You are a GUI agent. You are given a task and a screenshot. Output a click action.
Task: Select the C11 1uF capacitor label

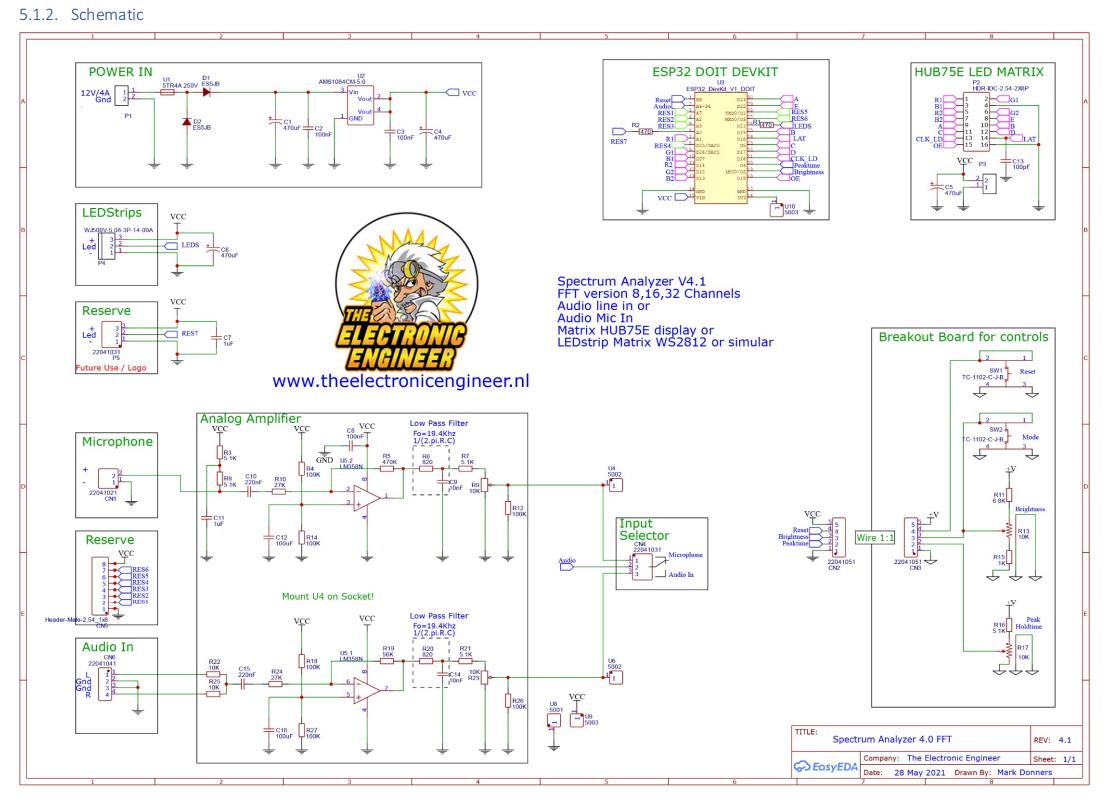pos(218,520)
